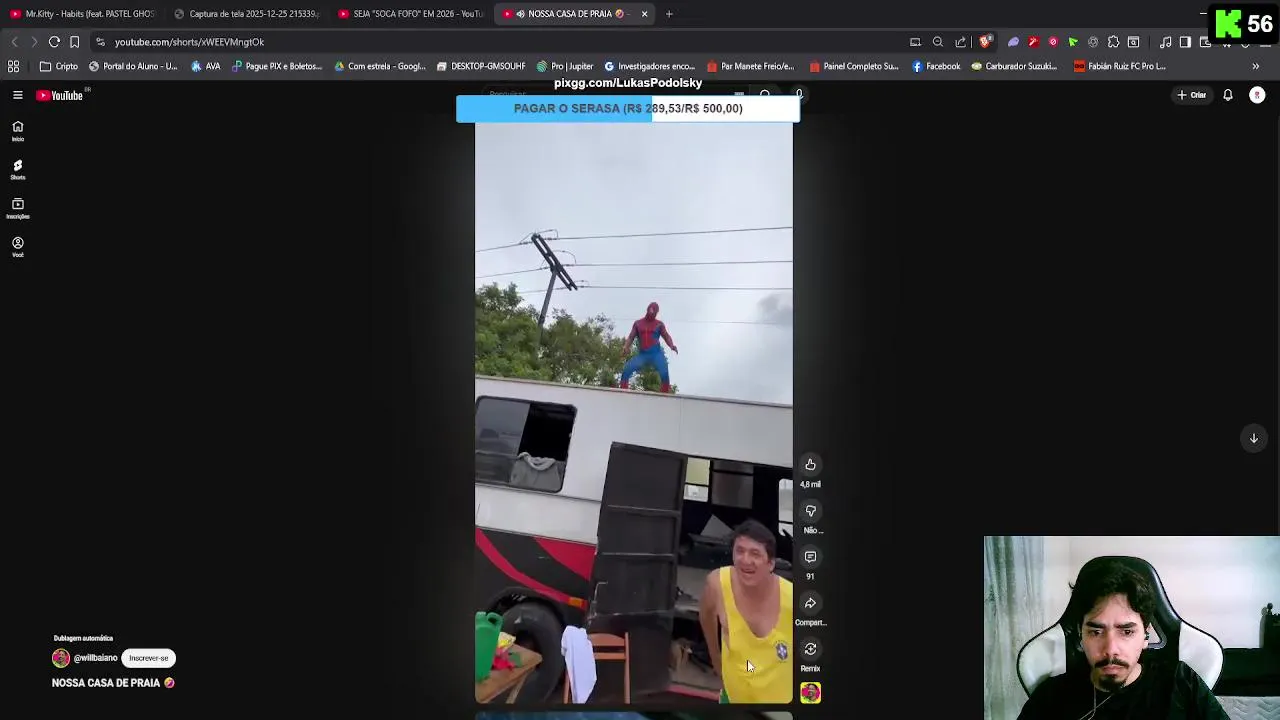Click the zoom magnifier in address bar
This screenshot has height=720, width=1280.
click(938, 42)
